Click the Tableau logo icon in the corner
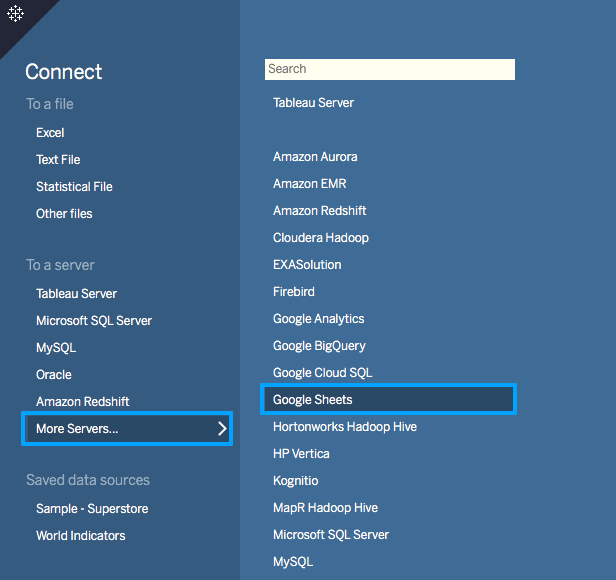Screen dimensions: 616x580 point(16,14)
